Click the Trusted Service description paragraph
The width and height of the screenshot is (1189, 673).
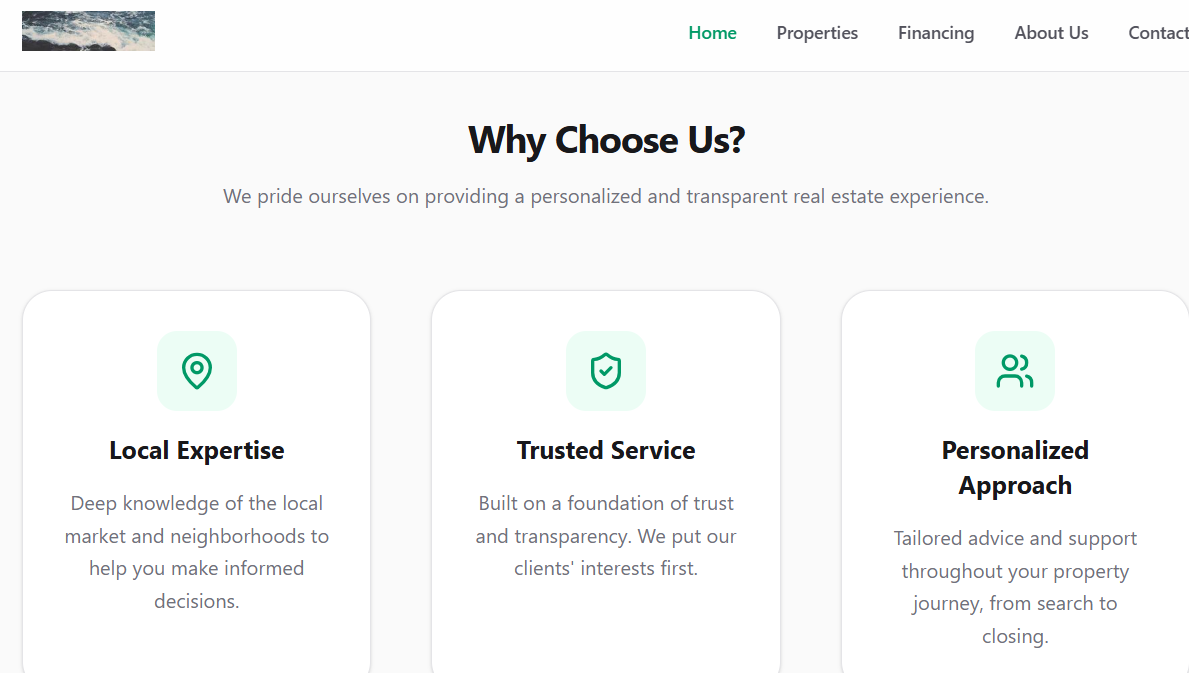click(x=606, y=535)
